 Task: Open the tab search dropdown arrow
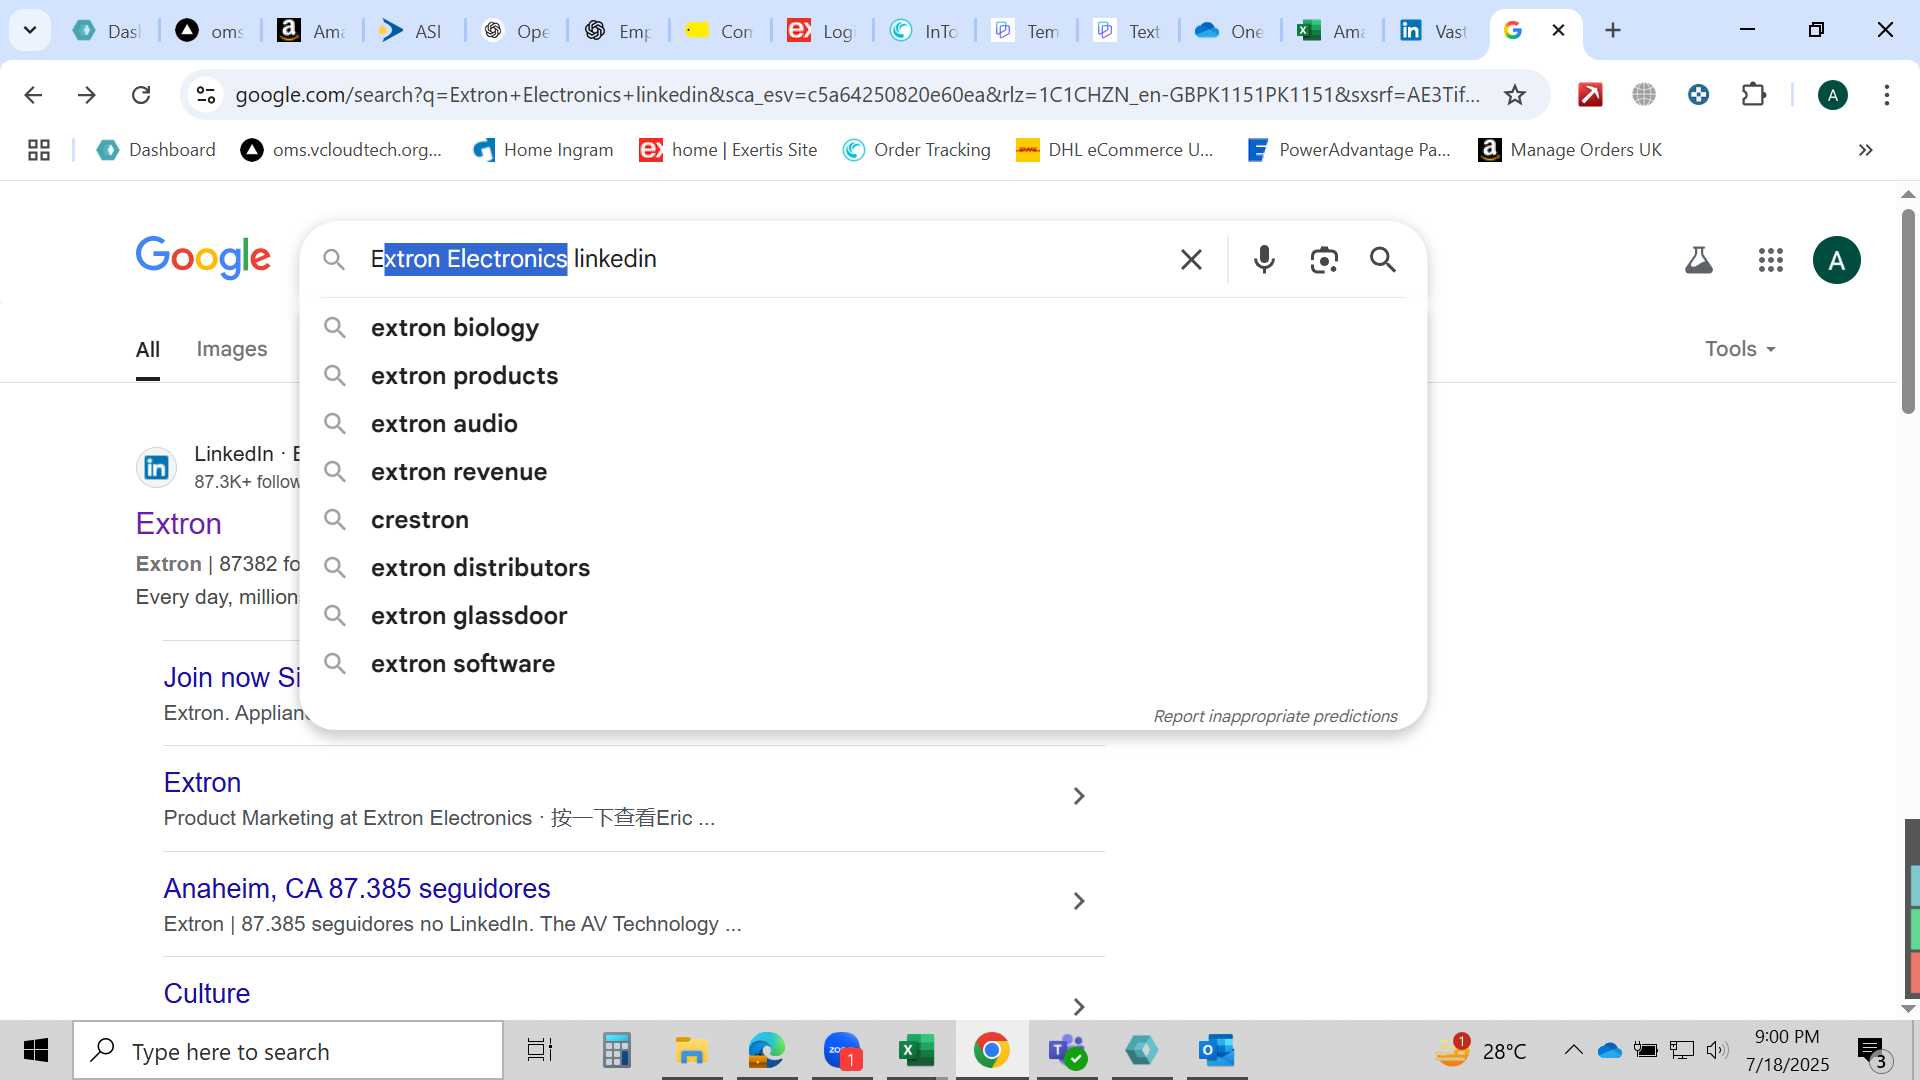pyautogui.click(x=30, y=30)
